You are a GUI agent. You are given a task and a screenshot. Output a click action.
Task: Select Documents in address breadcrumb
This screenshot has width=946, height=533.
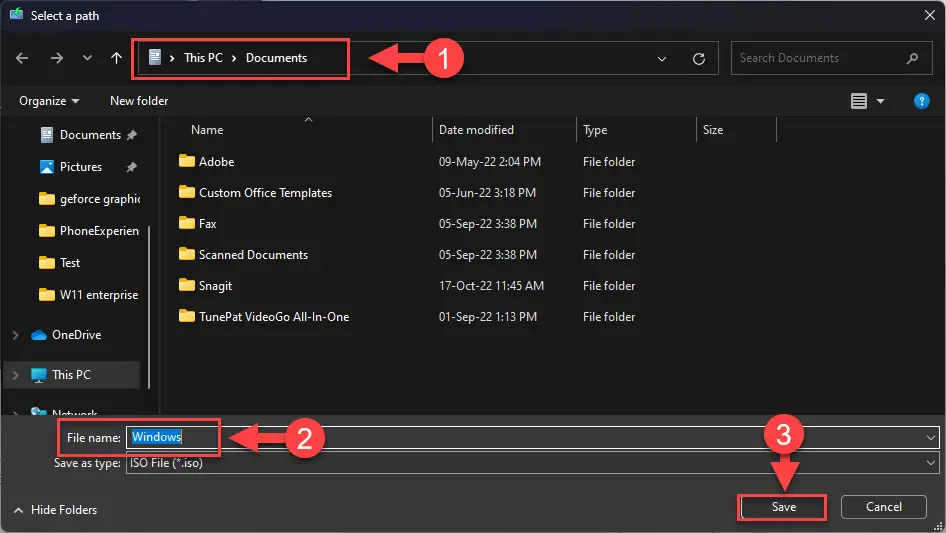[276, 58]
